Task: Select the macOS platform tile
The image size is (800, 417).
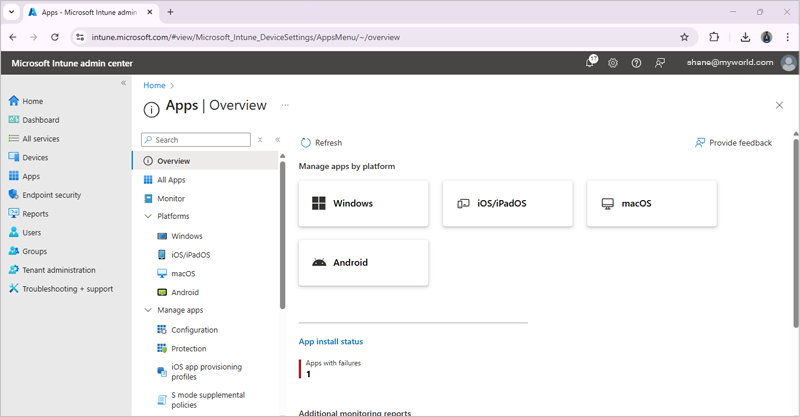Action: (651, 203)
